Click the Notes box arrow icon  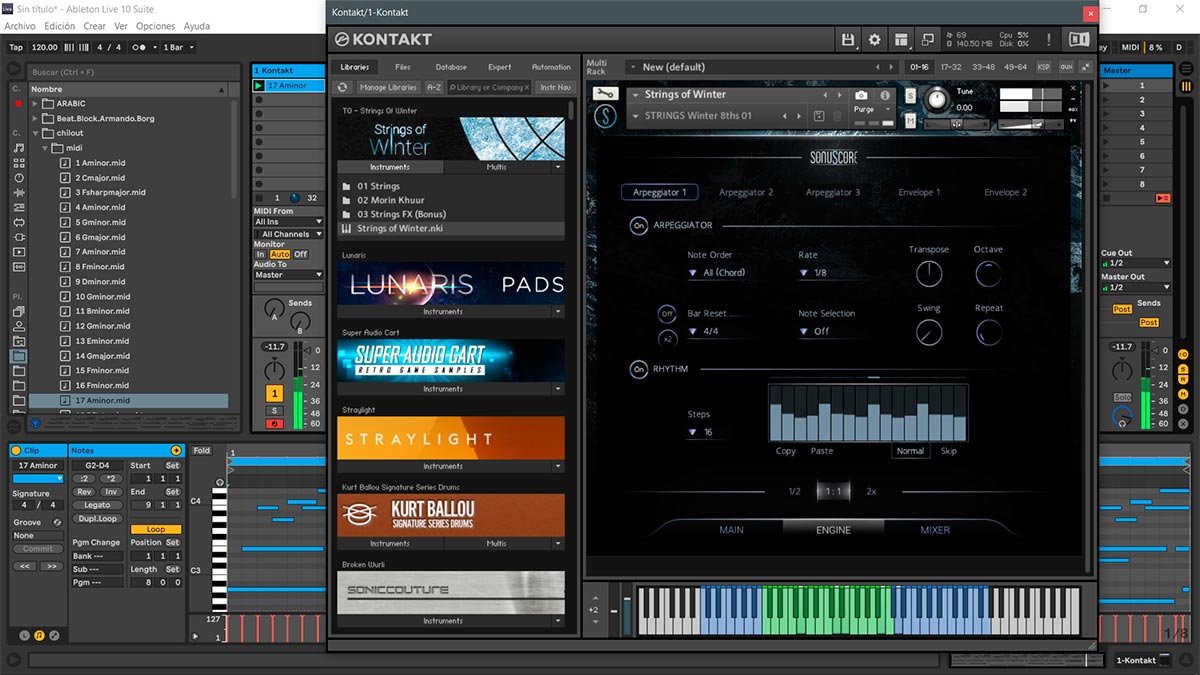click(176, 451)
